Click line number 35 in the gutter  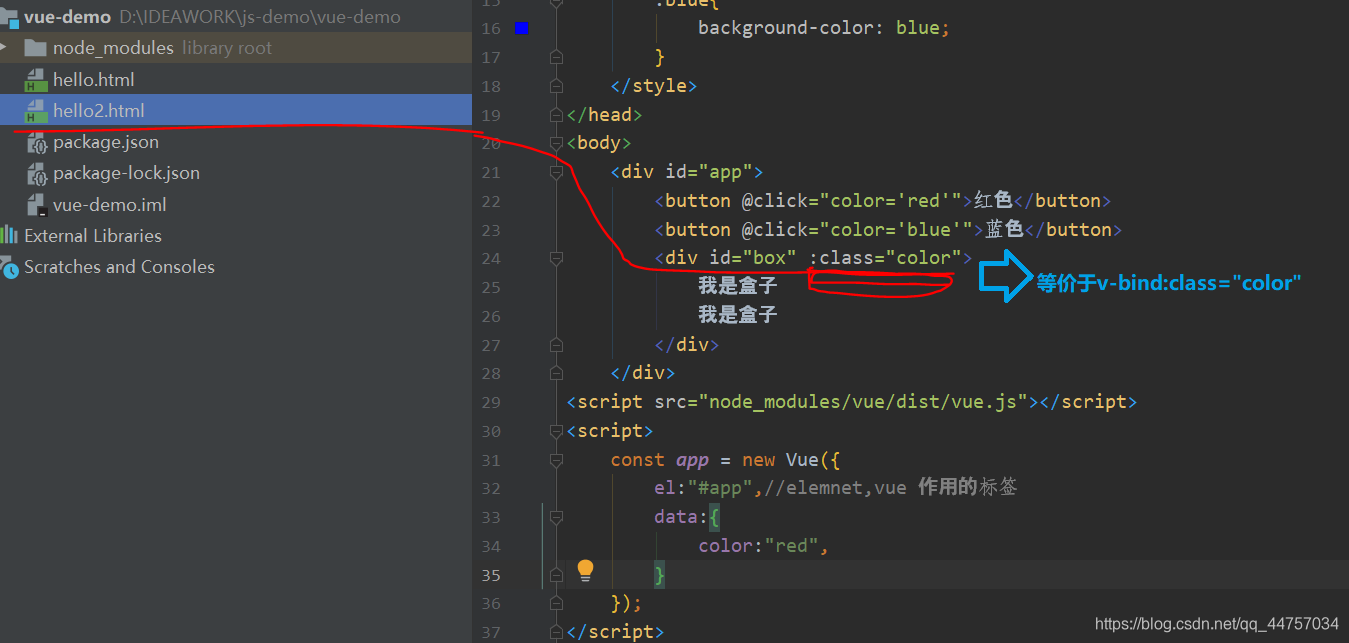[x=491, y=575]
